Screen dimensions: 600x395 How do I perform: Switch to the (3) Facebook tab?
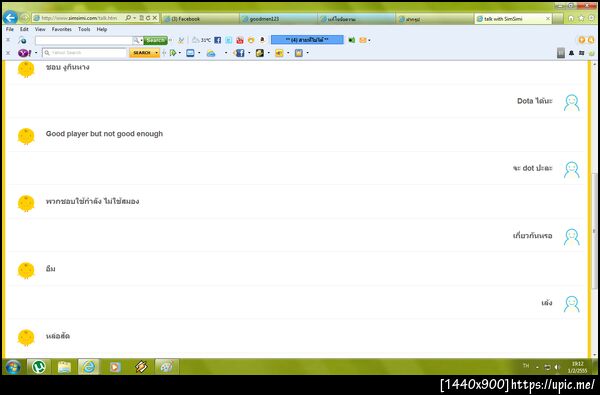[x=200, y=19]
